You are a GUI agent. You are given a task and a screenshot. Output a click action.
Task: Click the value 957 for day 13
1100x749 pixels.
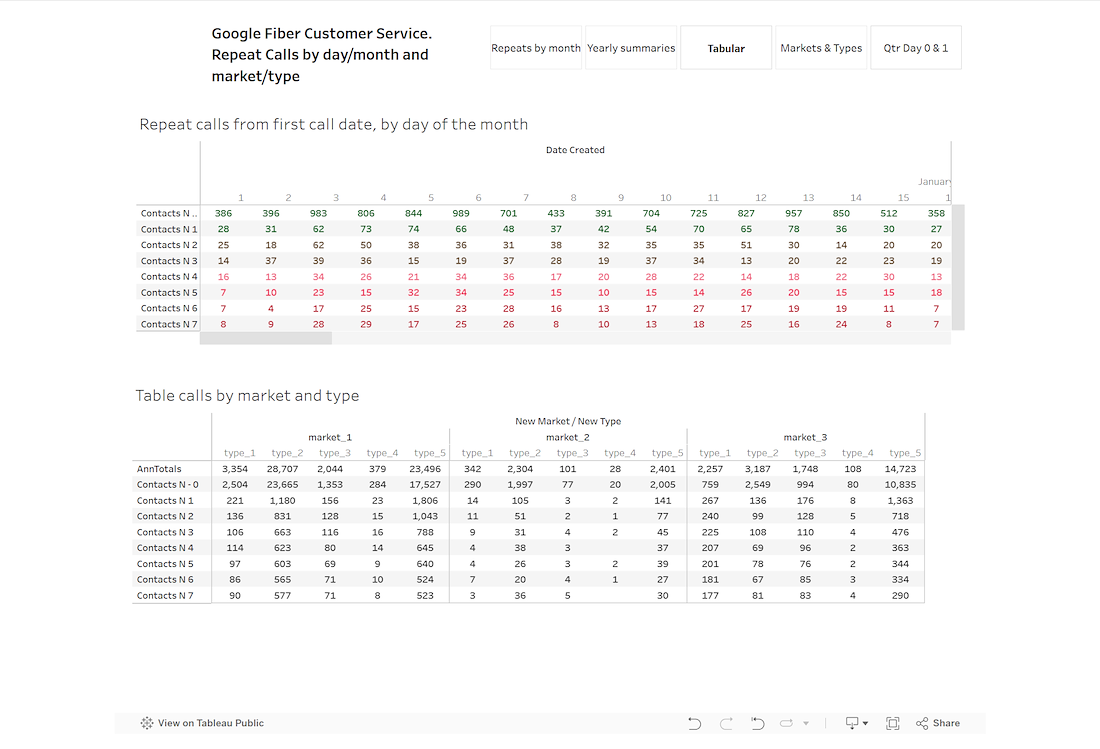point(793,213)
